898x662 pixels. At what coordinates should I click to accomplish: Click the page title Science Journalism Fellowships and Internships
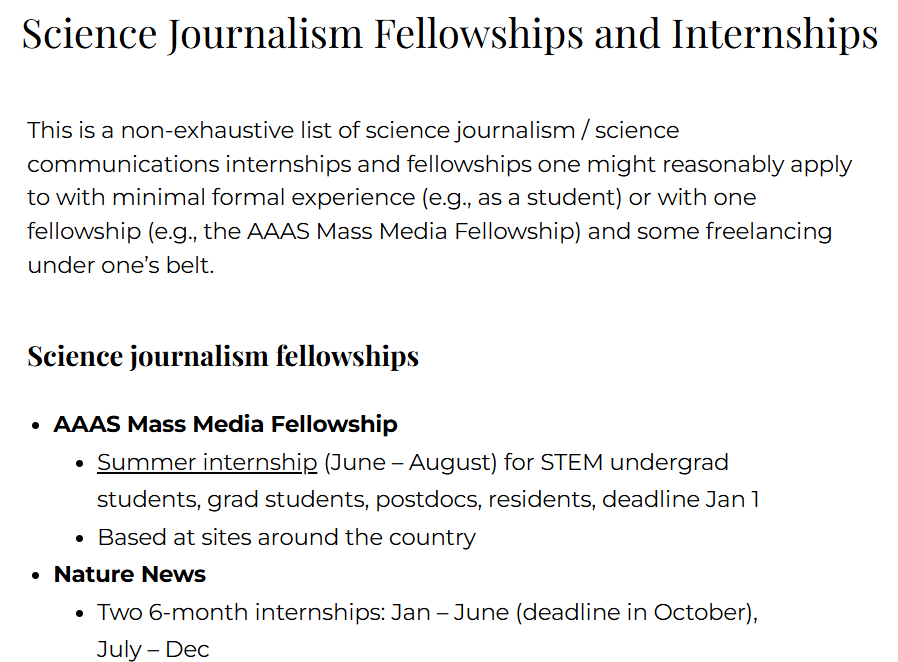[x=449, y=34]
